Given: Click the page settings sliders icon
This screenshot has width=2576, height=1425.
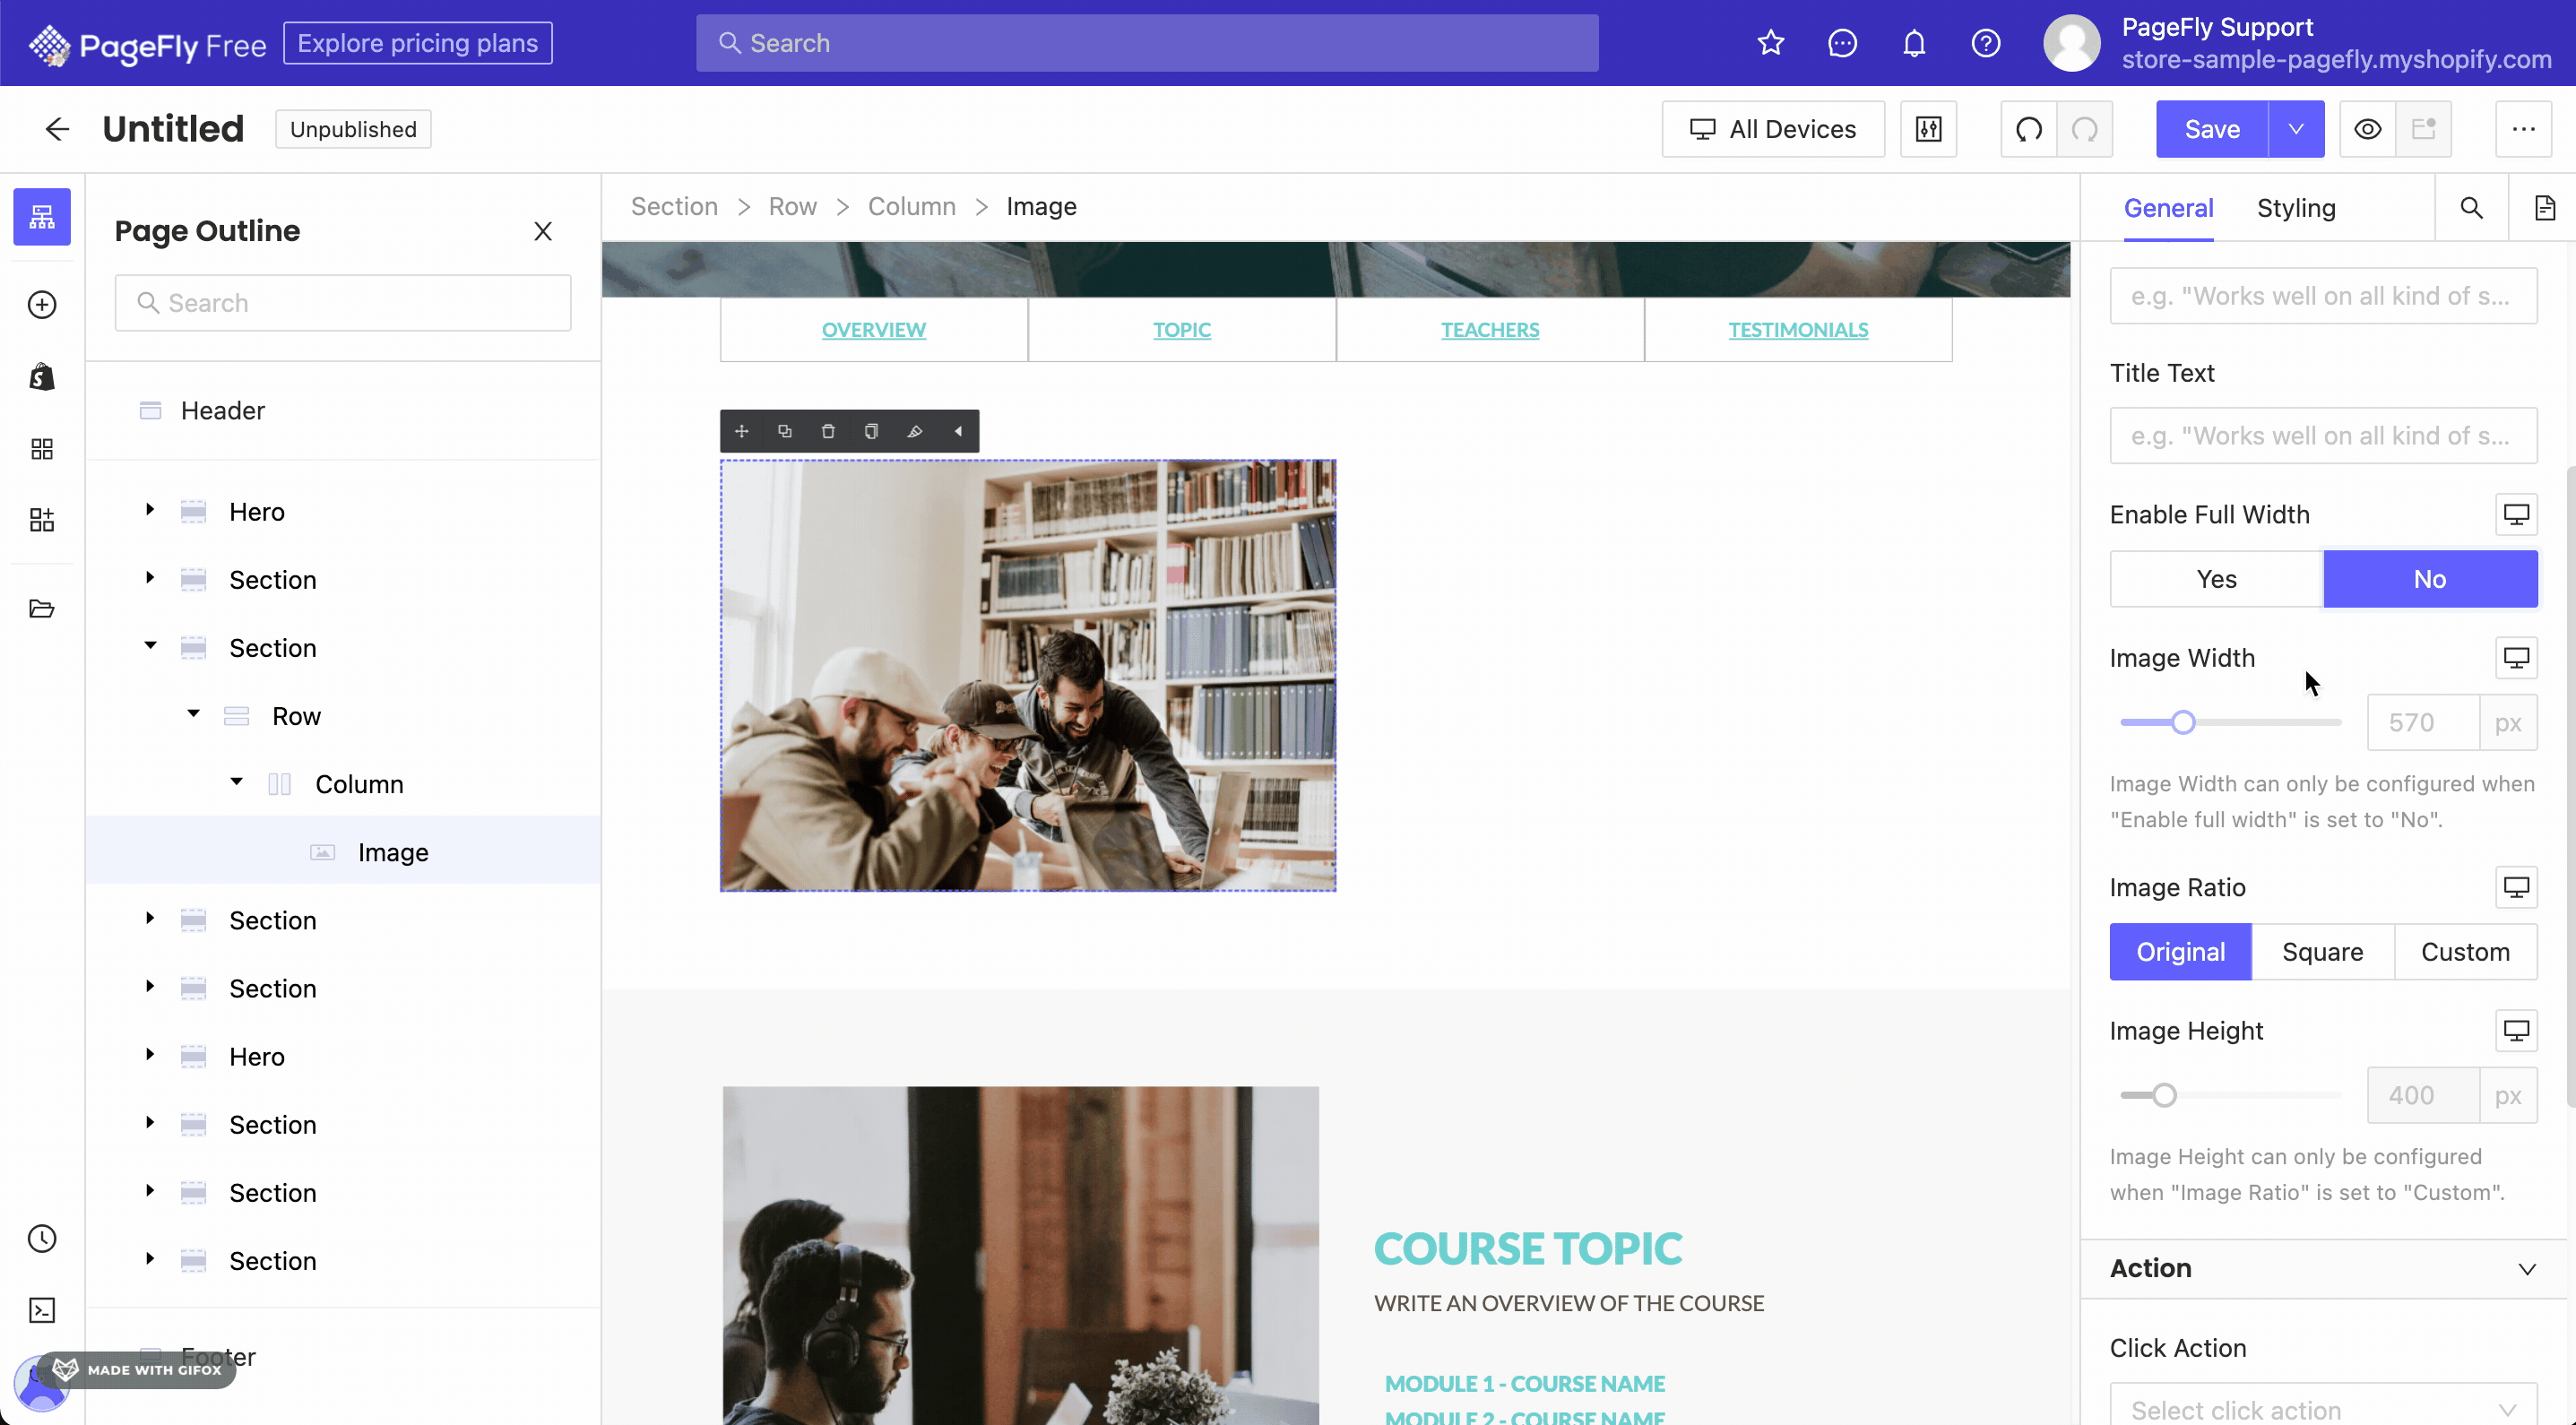Looking at the screenshot, I should (1929, 129).
